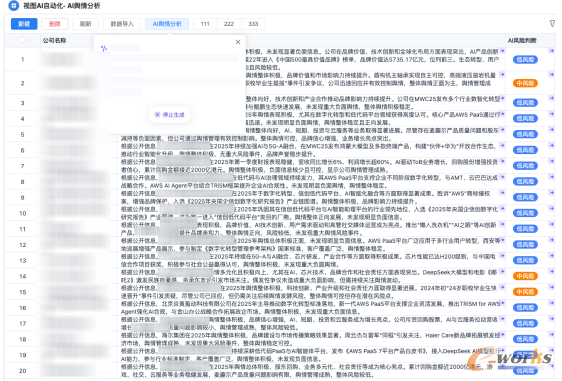Click 停止生成 to stop AI generation
562x381 pixels.
tap(170, 115)
